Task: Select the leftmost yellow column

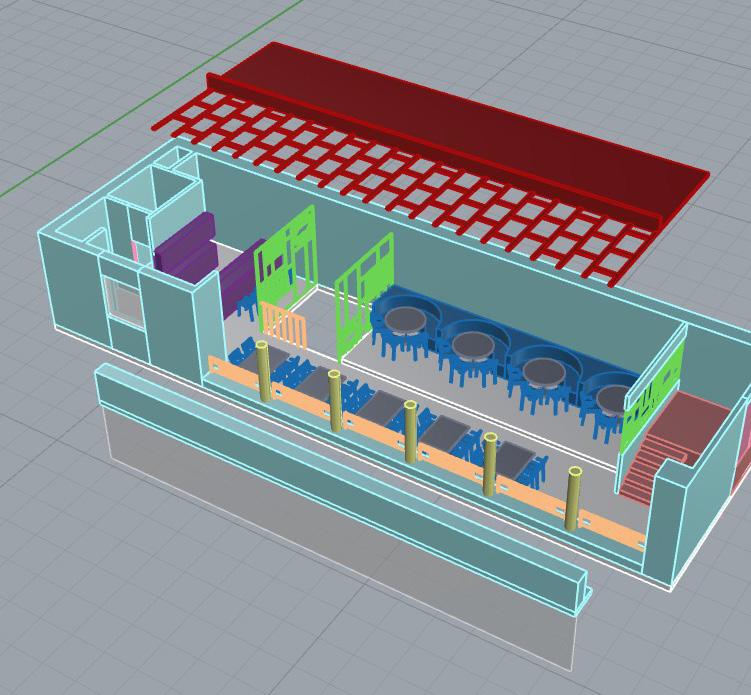Action: click(x=262, y=371)
